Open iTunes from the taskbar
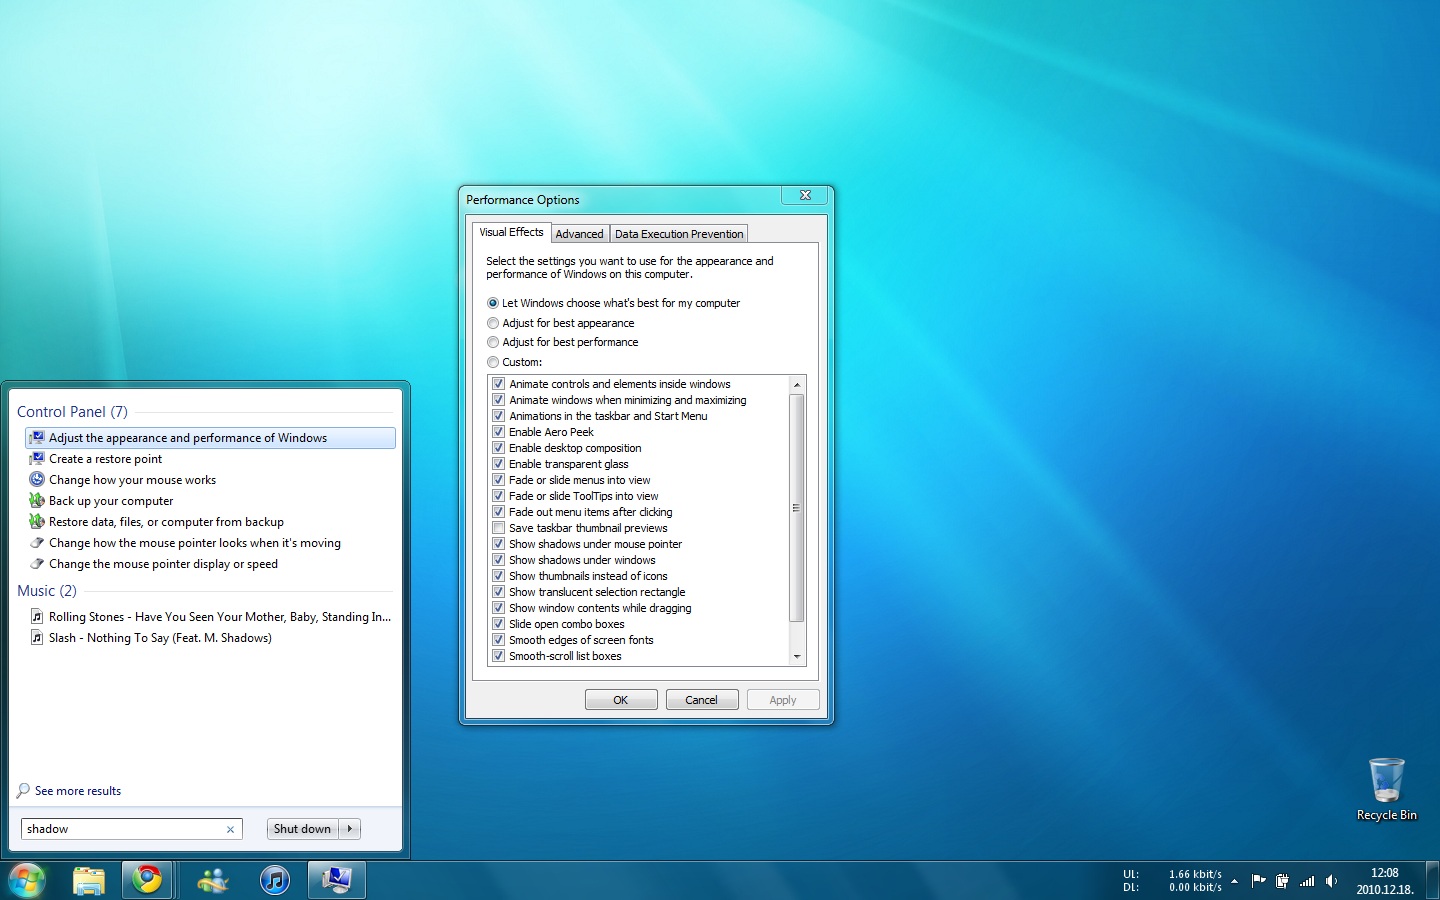The height and width of the screenshot is (900, 1440). click(274, 880)
